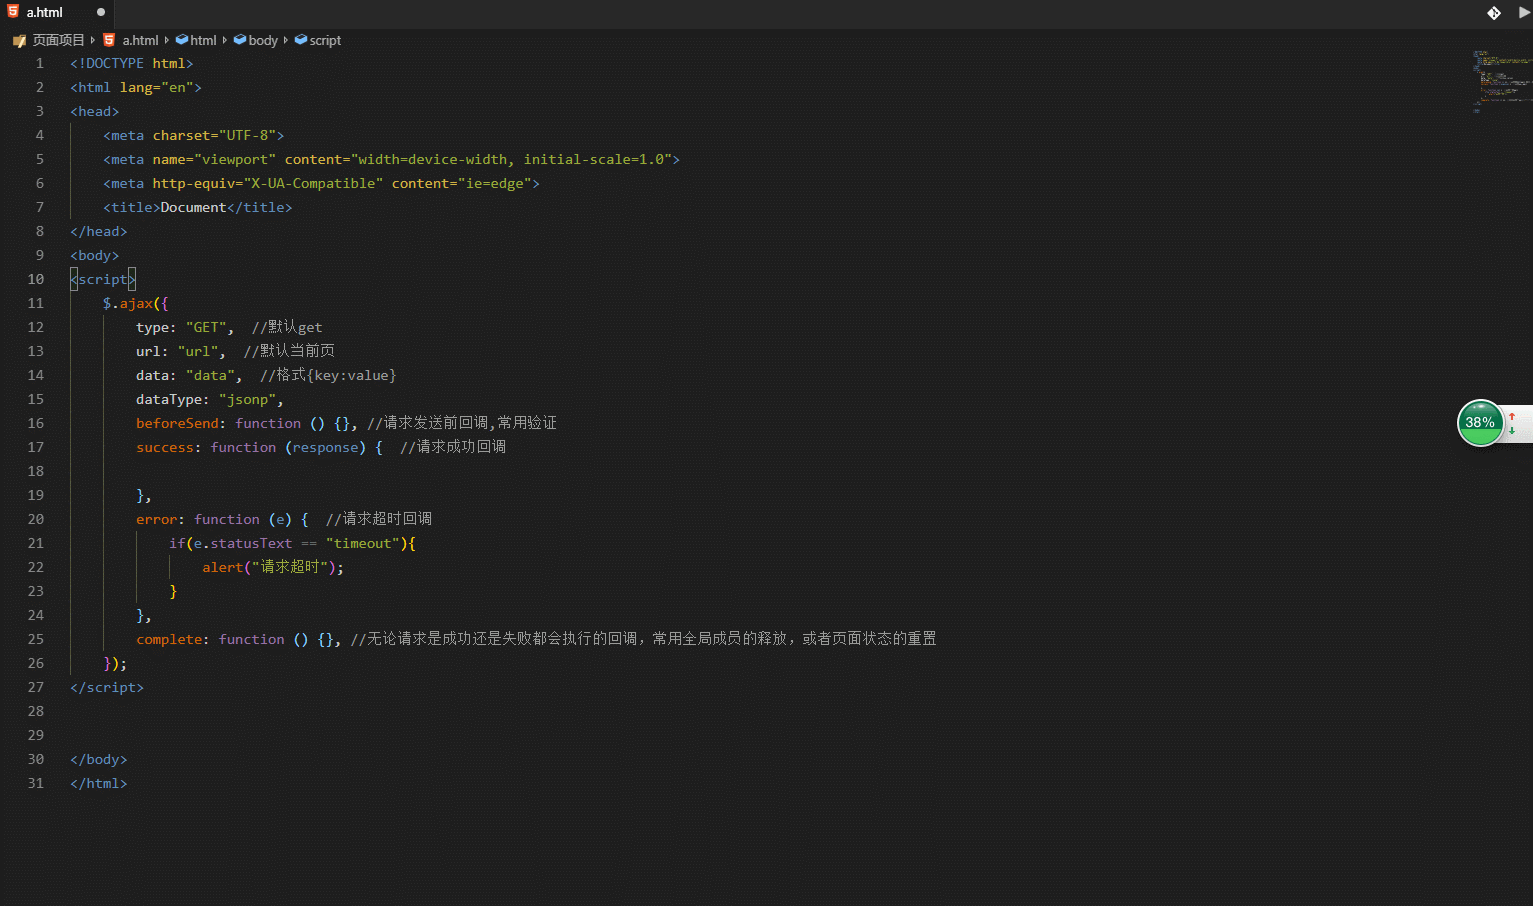1533x906 pixels.
Task: Expand the arrow after a.html breadcrumb
Action: tap(166, 40)
